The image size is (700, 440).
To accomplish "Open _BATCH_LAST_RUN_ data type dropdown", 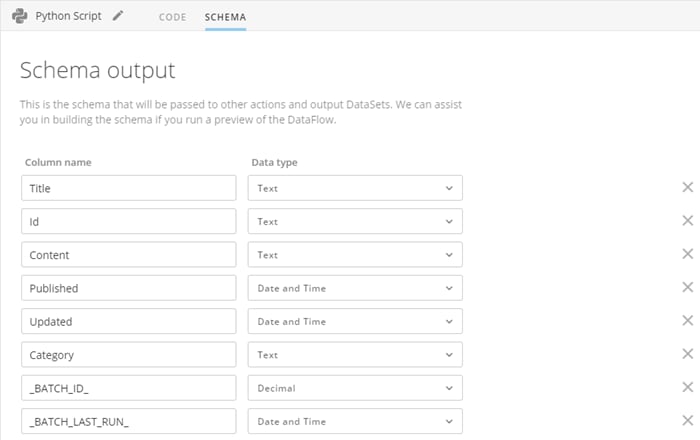I will 355,421.
